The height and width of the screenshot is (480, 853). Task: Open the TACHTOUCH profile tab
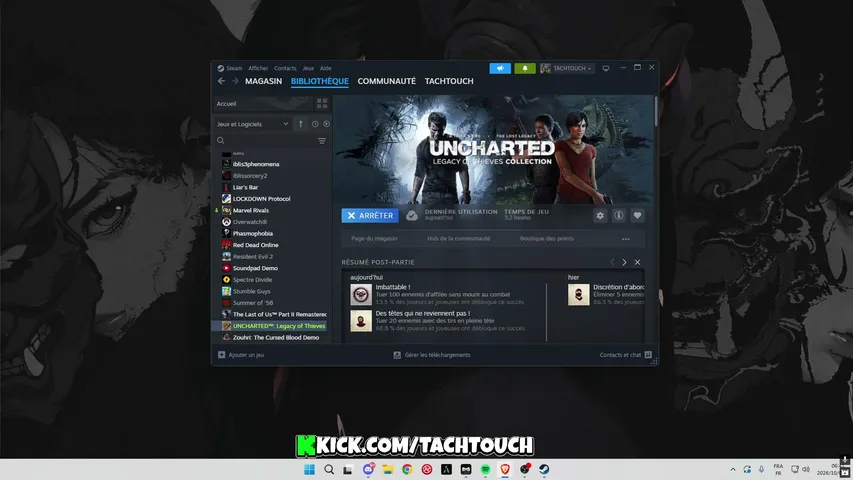coord(449,81)
